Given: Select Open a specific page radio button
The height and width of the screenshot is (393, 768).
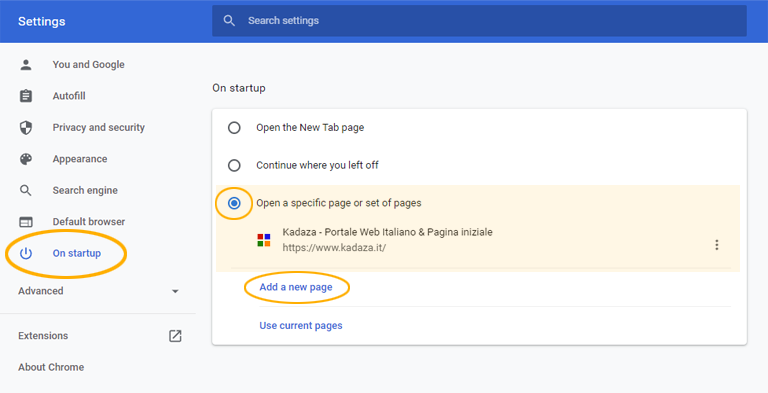Looking at the screenshot, I should pos(234,203).
